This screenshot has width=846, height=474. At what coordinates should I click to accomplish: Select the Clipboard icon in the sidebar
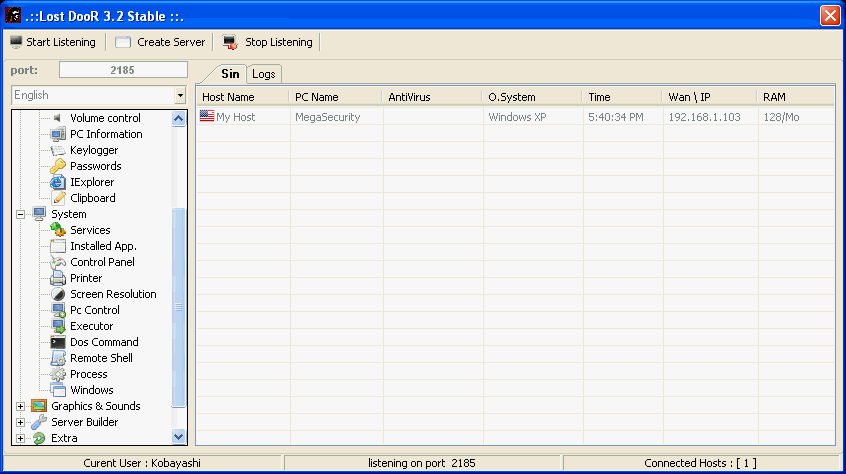coord(58,198)
